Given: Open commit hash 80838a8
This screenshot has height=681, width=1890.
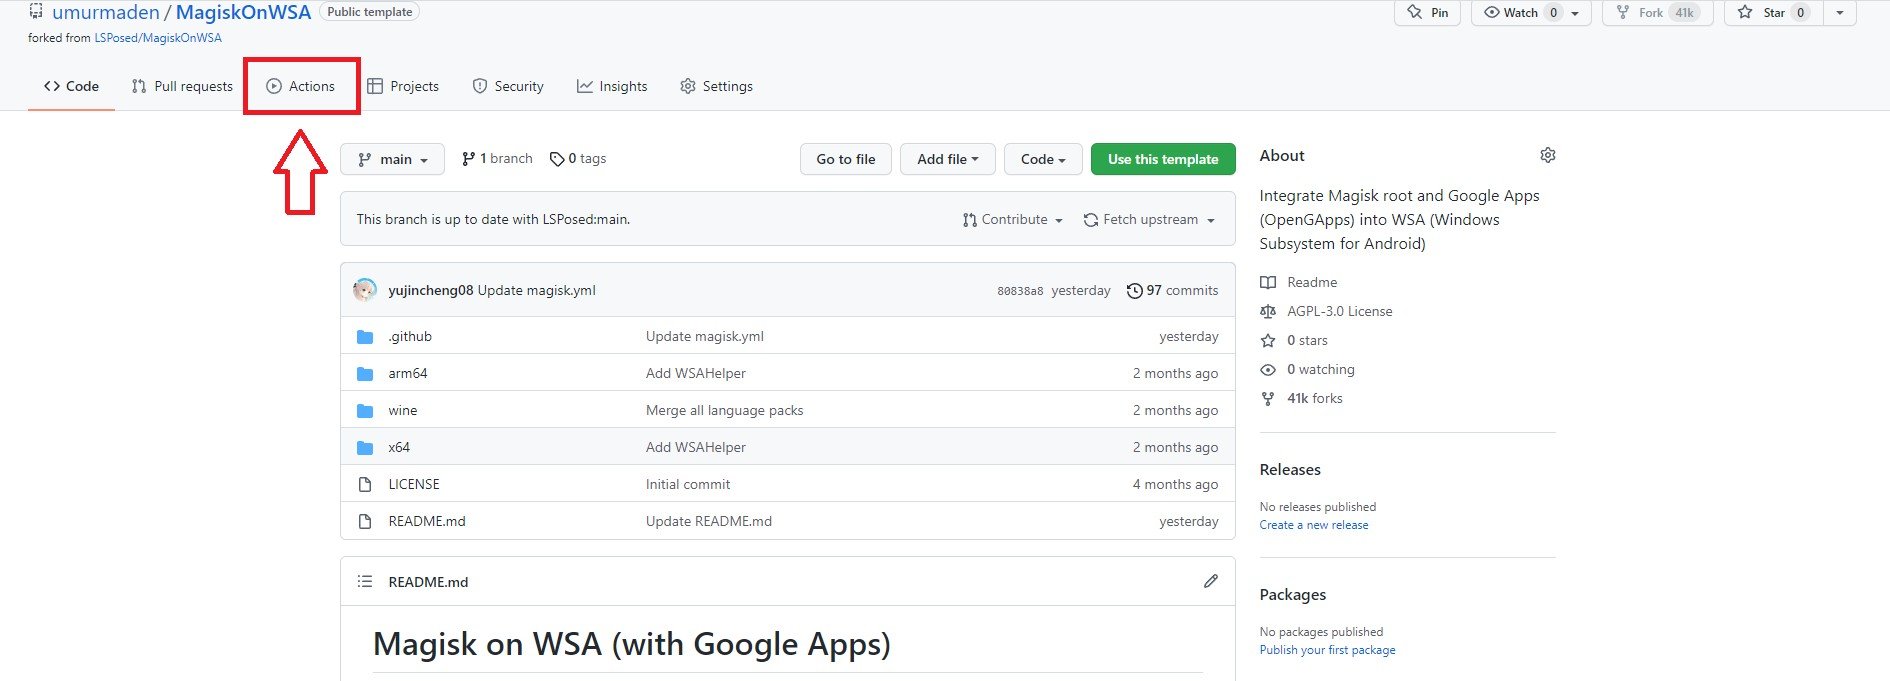Looking at the screenshot, I should [x=1020, y=291].
